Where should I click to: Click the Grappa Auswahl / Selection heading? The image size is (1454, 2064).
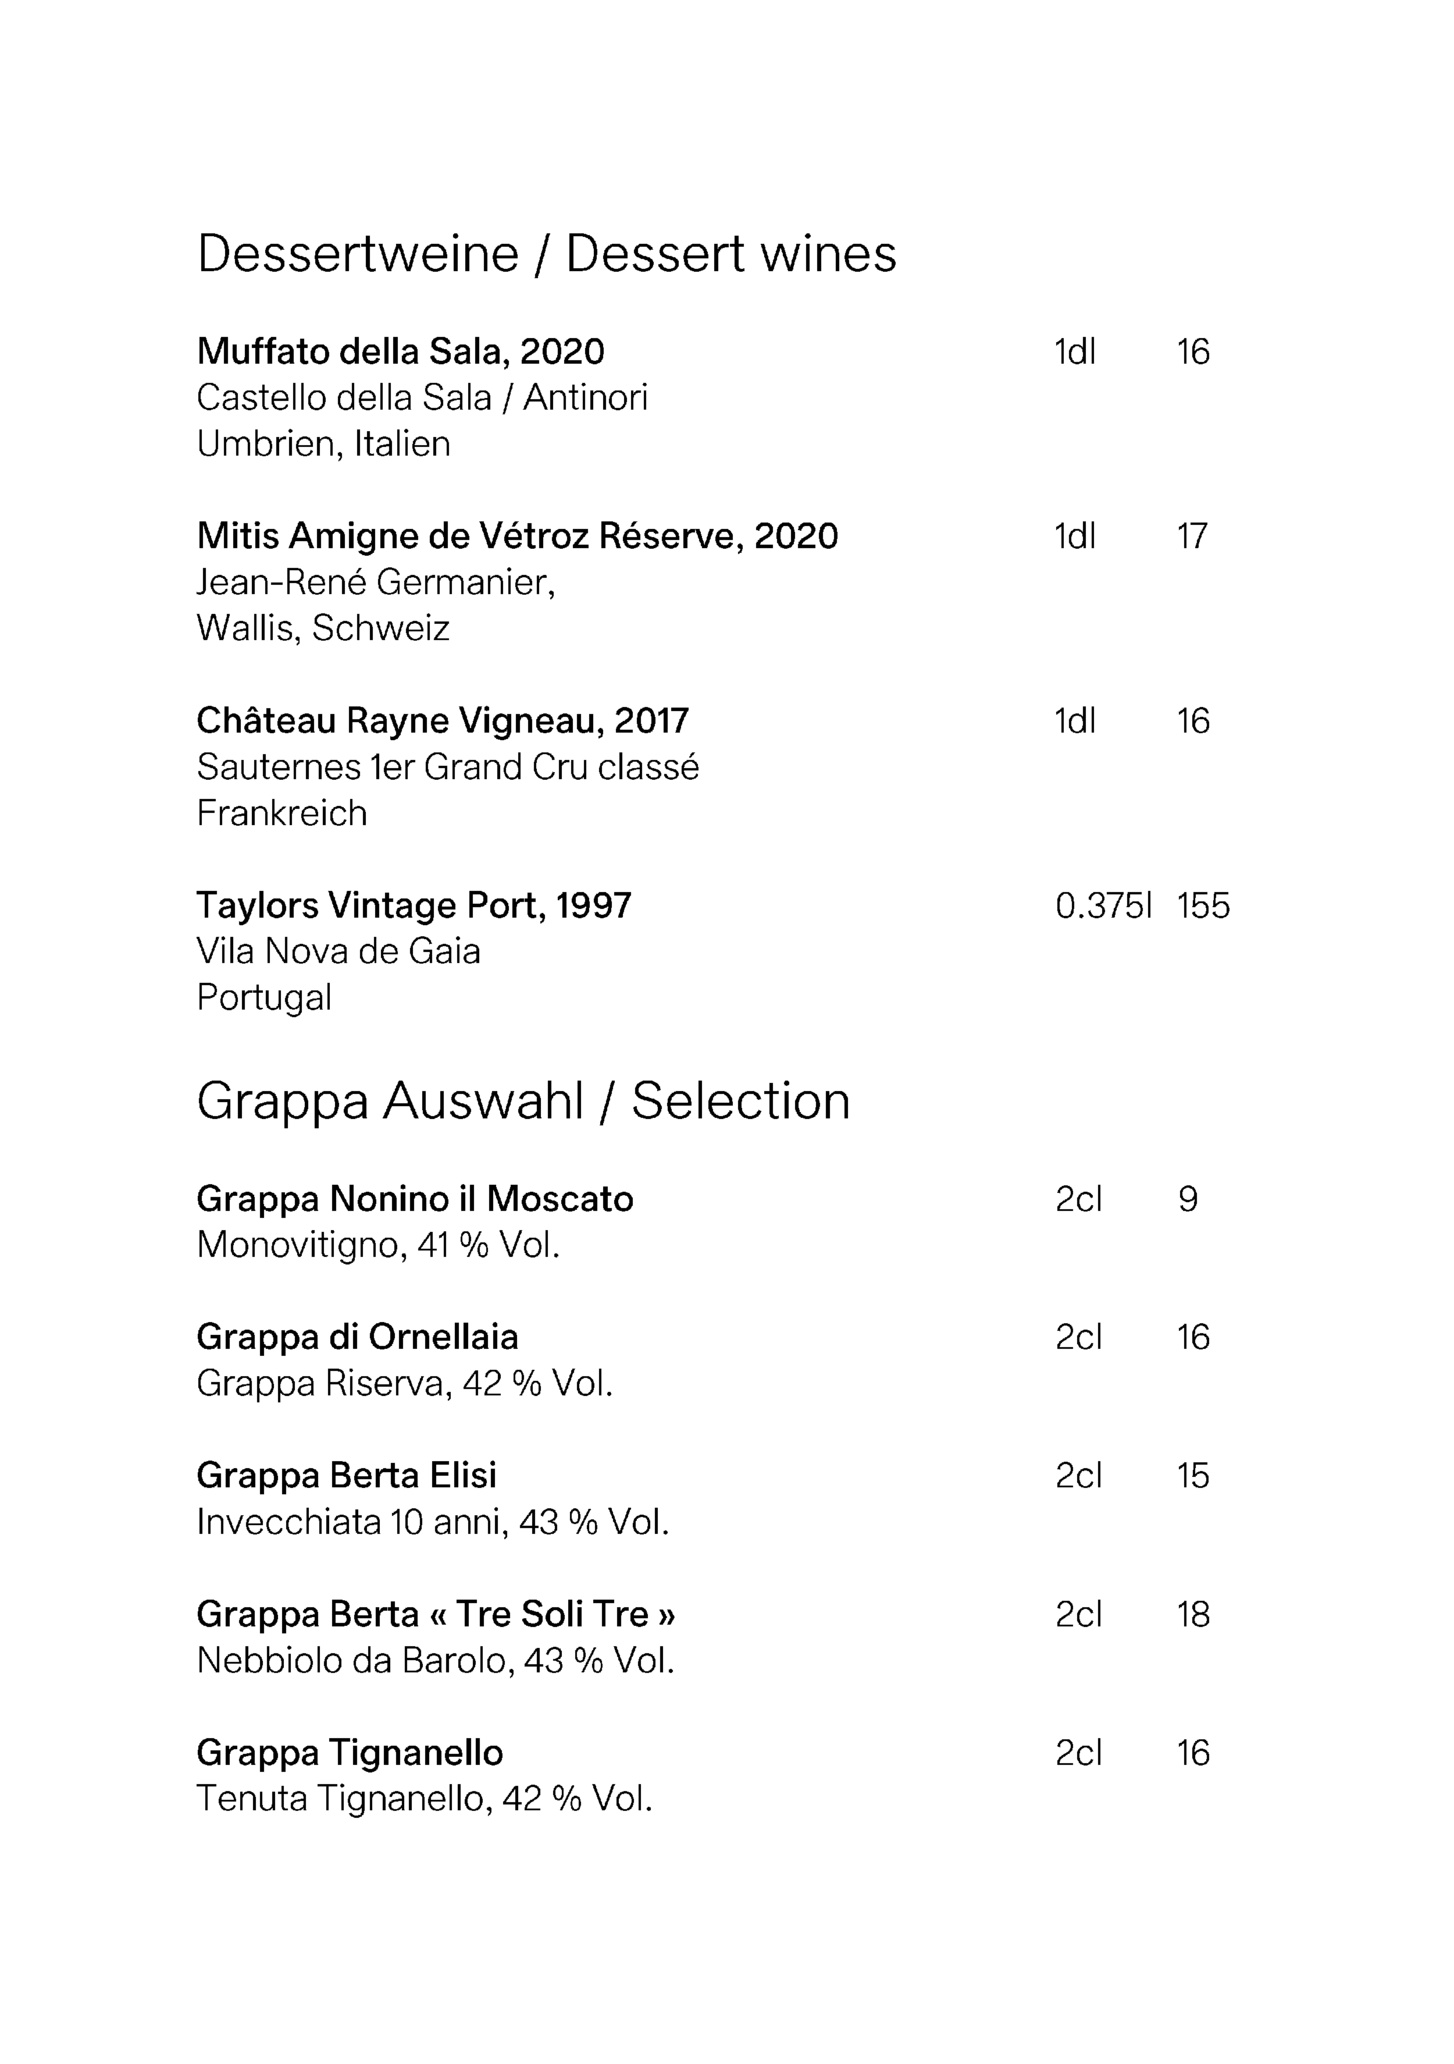pos(523,1101)
